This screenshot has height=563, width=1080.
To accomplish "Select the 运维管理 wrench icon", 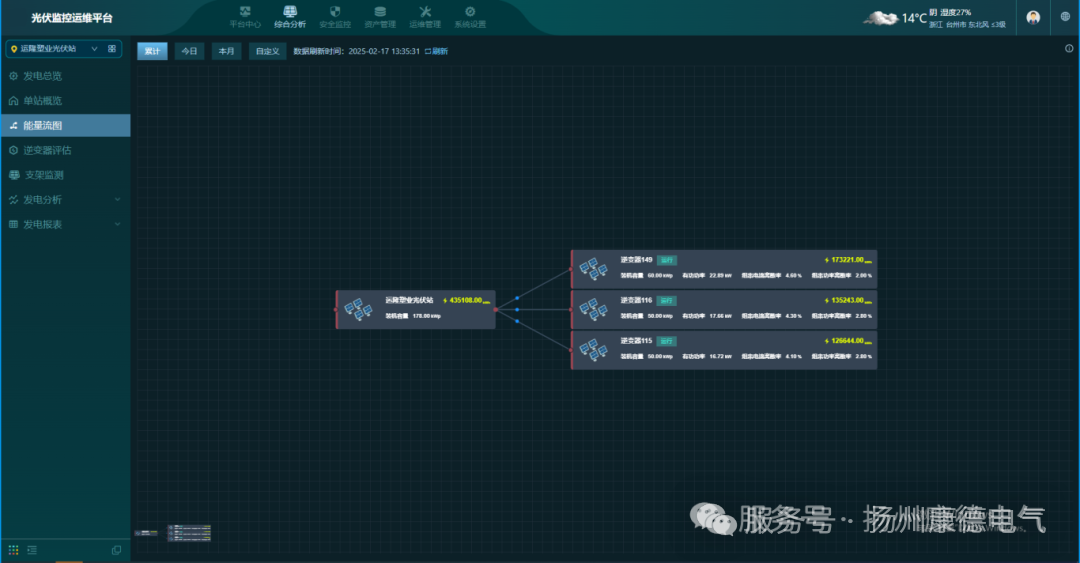I will coord(425,16).
